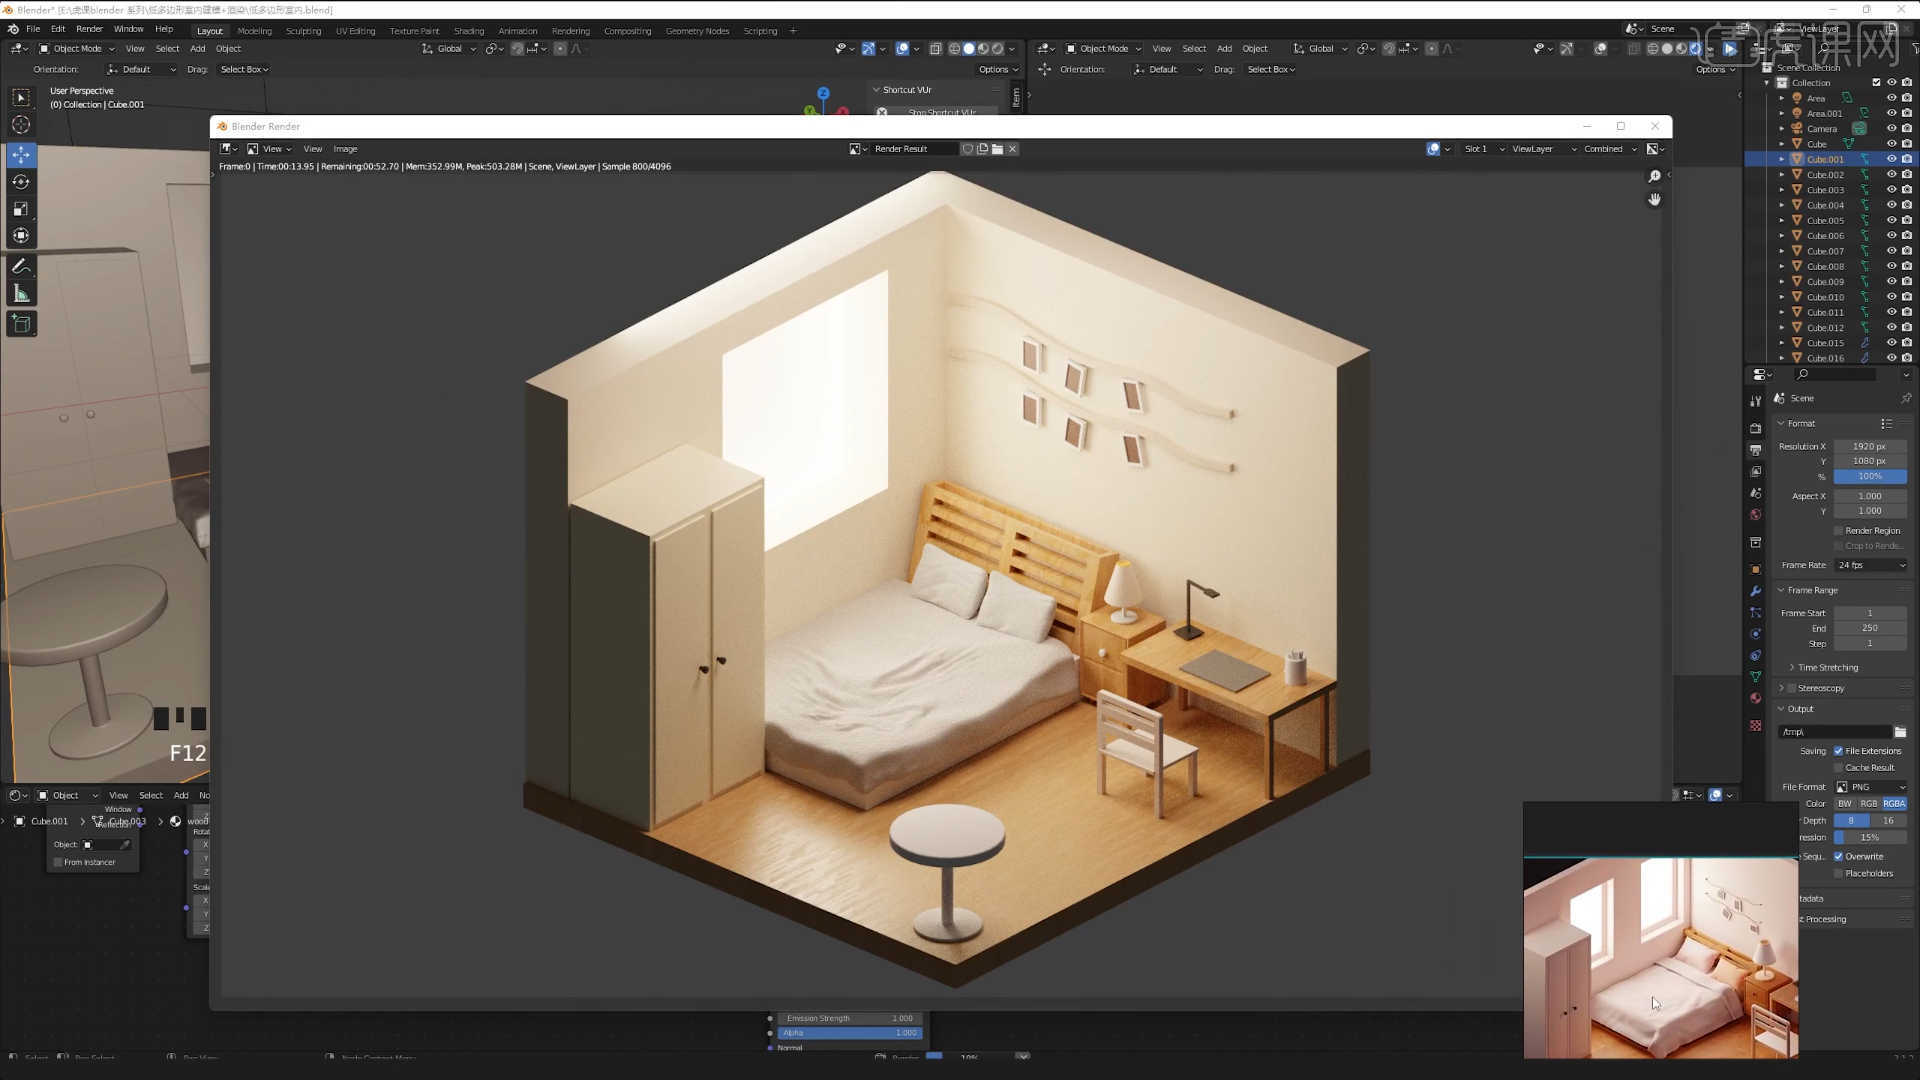
Task: Select the Add Cube tool
Action: (x=21, y=323)
